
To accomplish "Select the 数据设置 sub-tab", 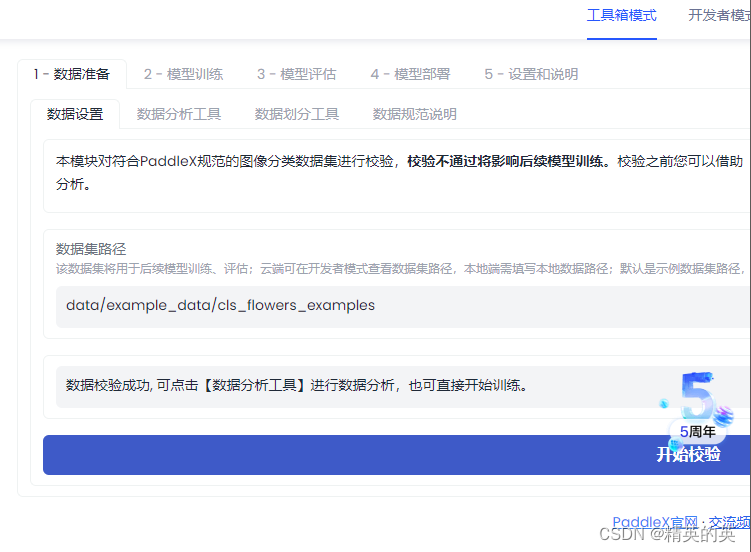I will coord(75,114).
